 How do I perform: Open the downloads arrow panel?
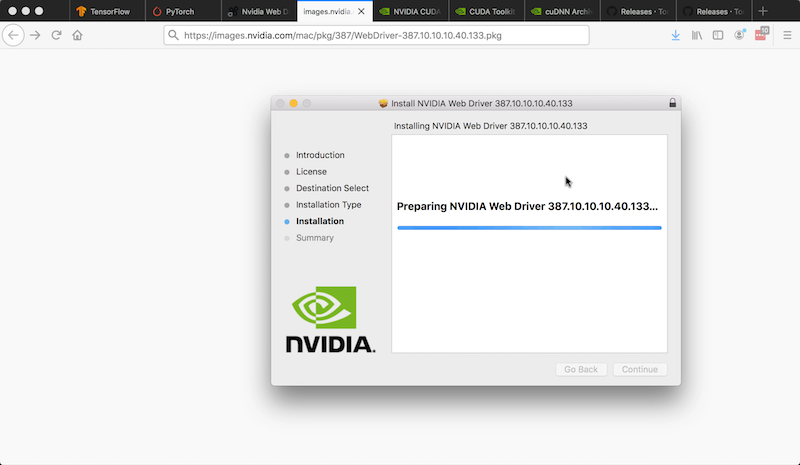tap(676, 35)
